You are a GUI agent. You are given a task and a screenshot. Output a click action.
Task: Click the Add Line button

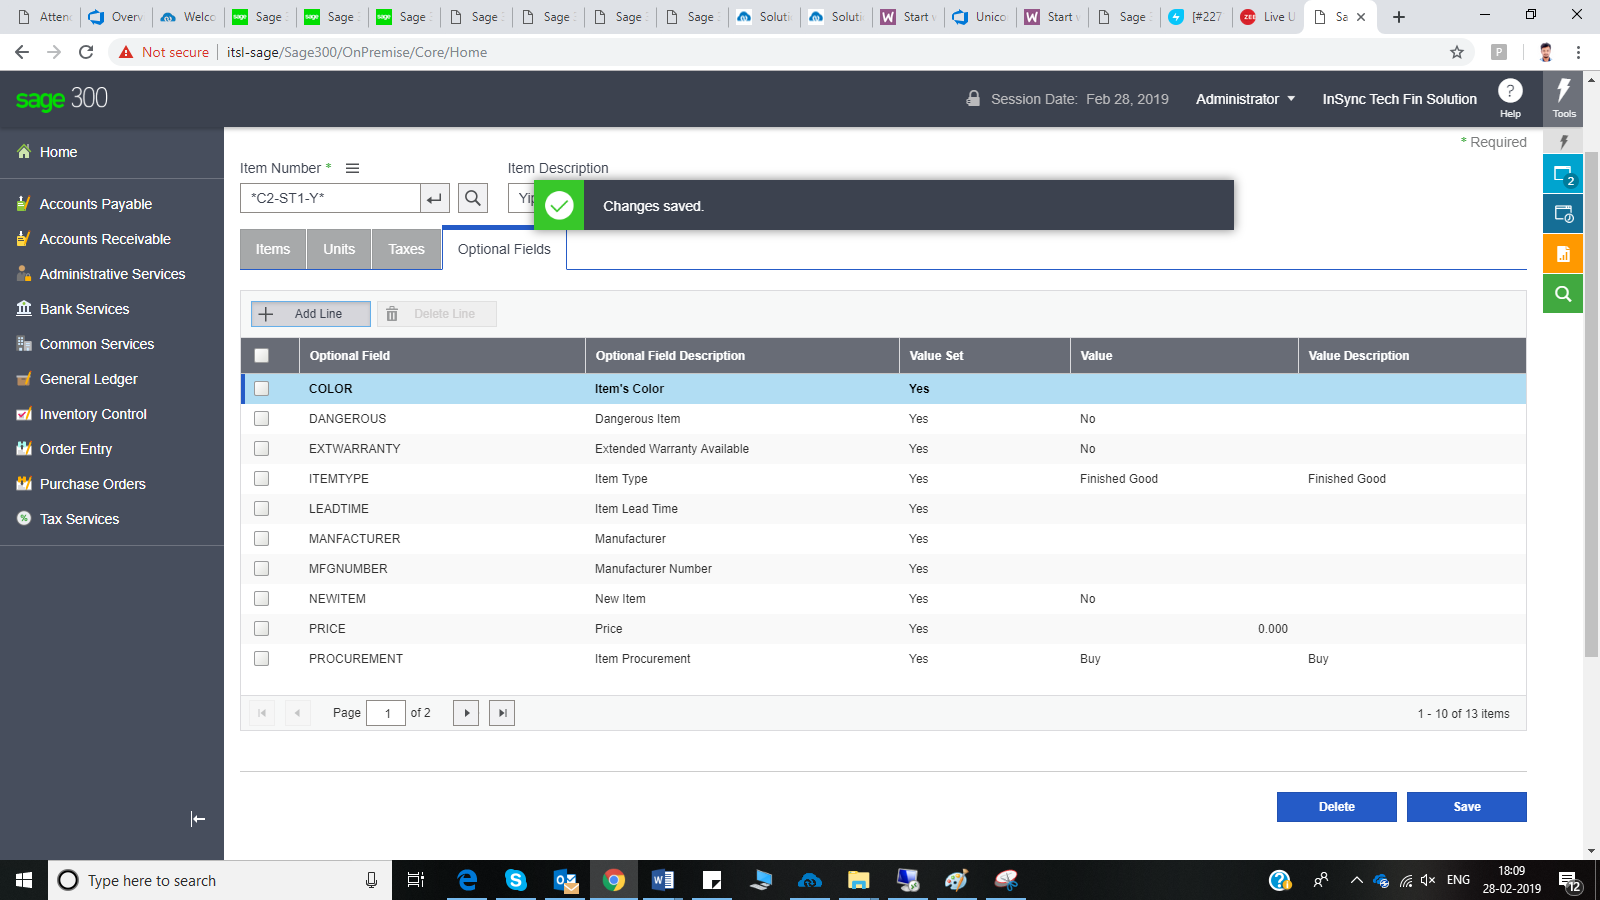(311, 313)
